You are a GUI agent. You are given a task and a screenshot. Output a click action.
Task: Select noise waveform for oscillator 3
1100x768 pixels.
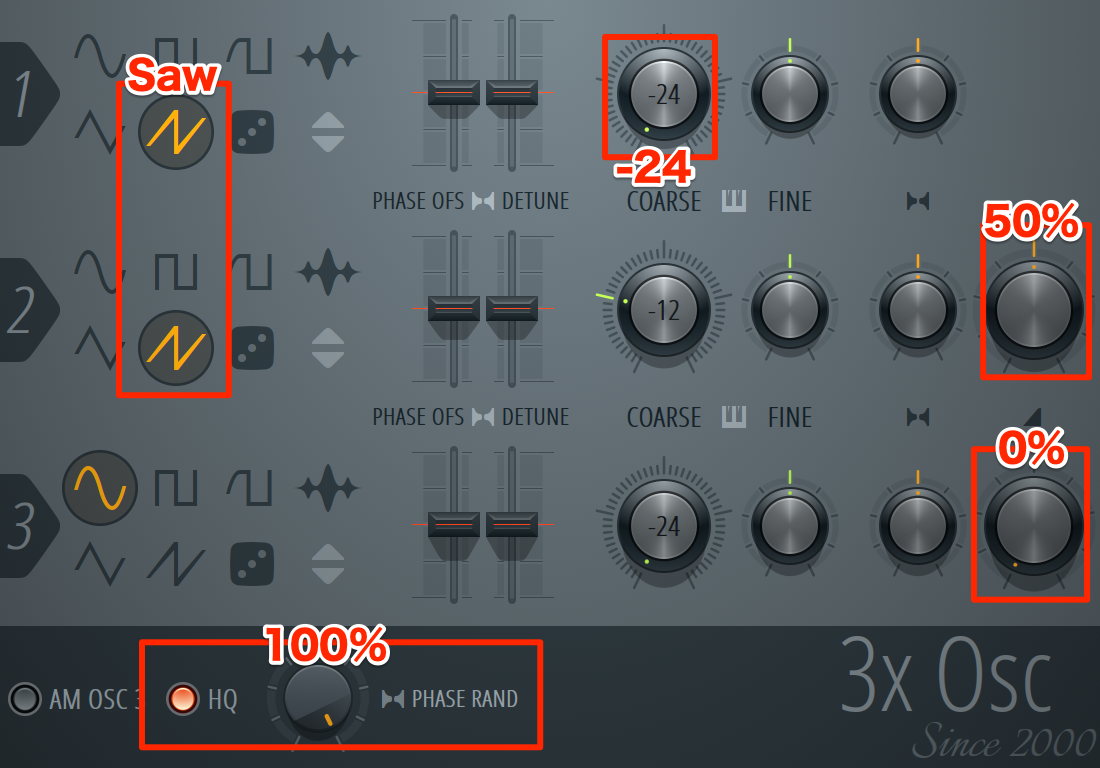pyautogui.click(x=328, y=487)
